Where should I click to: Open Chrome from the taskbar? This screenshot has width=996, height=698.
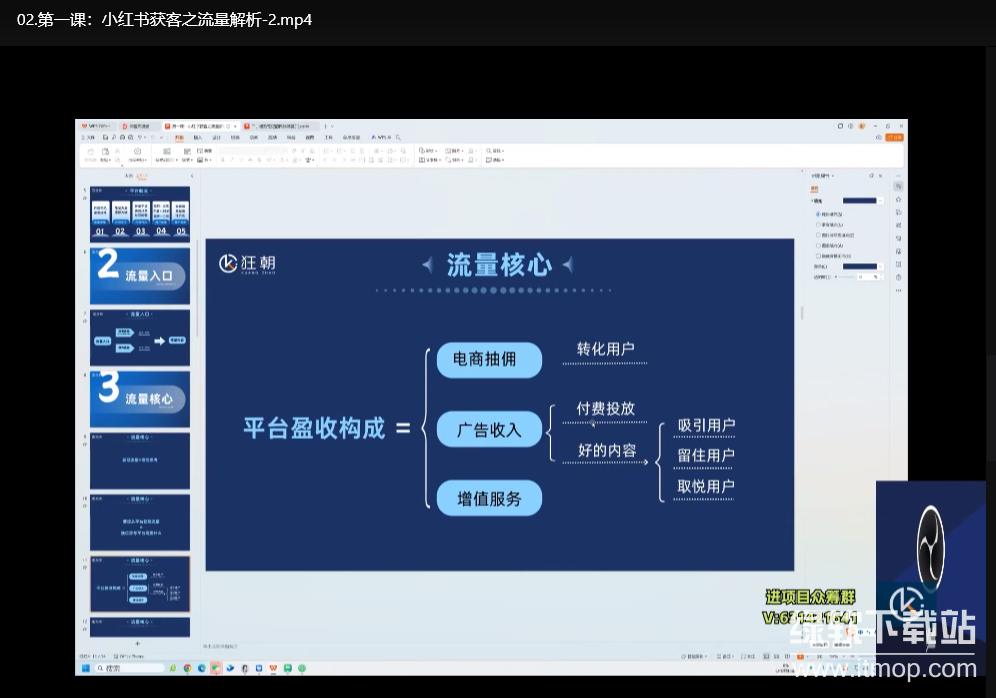187,667
